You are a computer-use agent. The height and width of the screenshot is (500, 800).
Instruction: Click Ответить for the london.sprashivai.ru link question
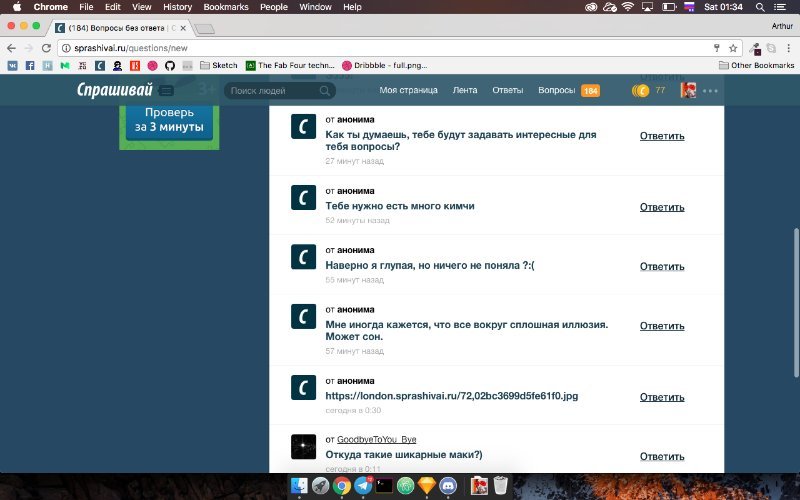[662, 397]
